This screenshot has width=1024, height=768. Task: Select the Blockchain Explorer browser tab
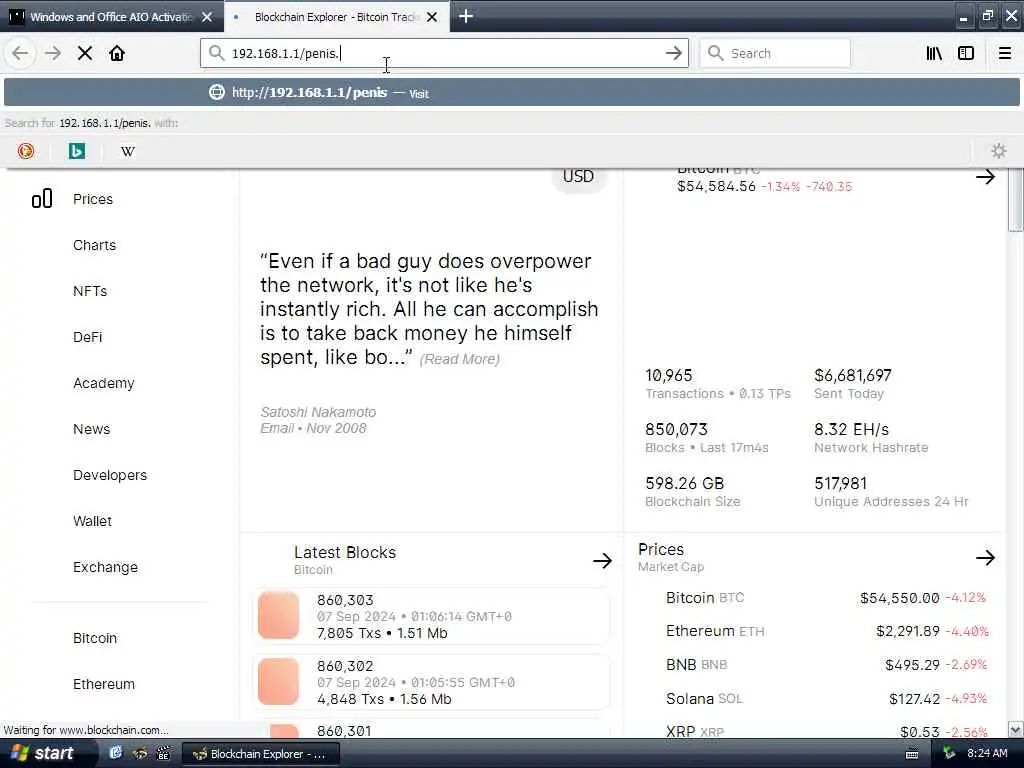click(x=336, y=17)
